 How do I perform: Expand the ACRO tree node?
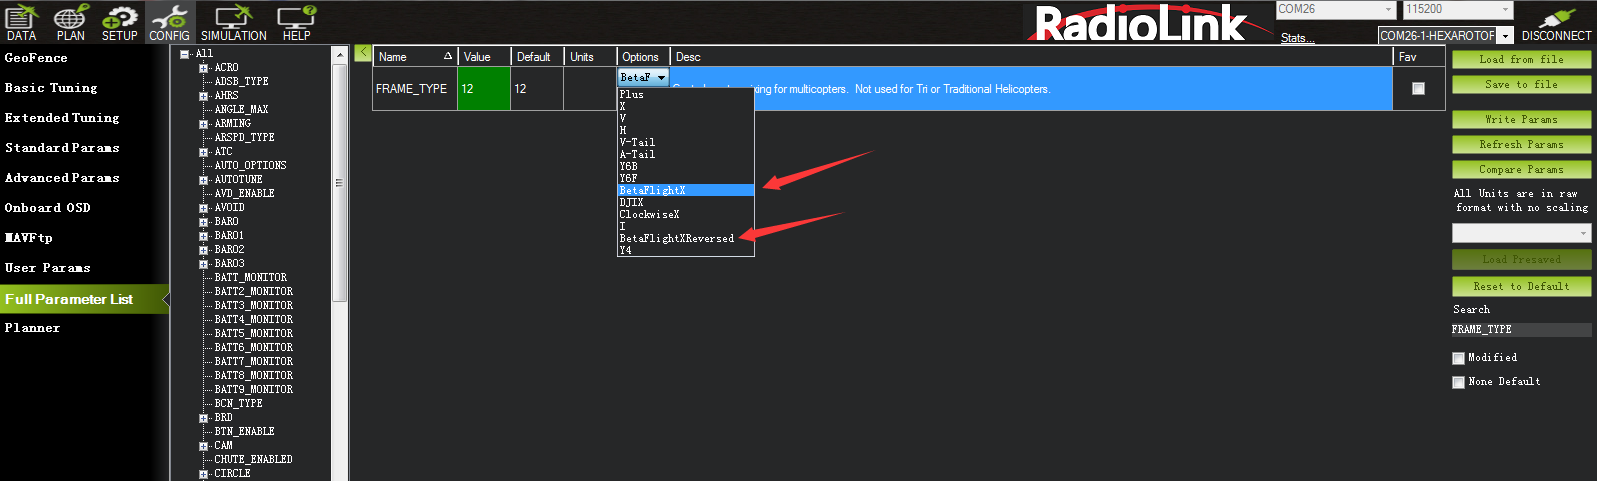pos(204,68)
